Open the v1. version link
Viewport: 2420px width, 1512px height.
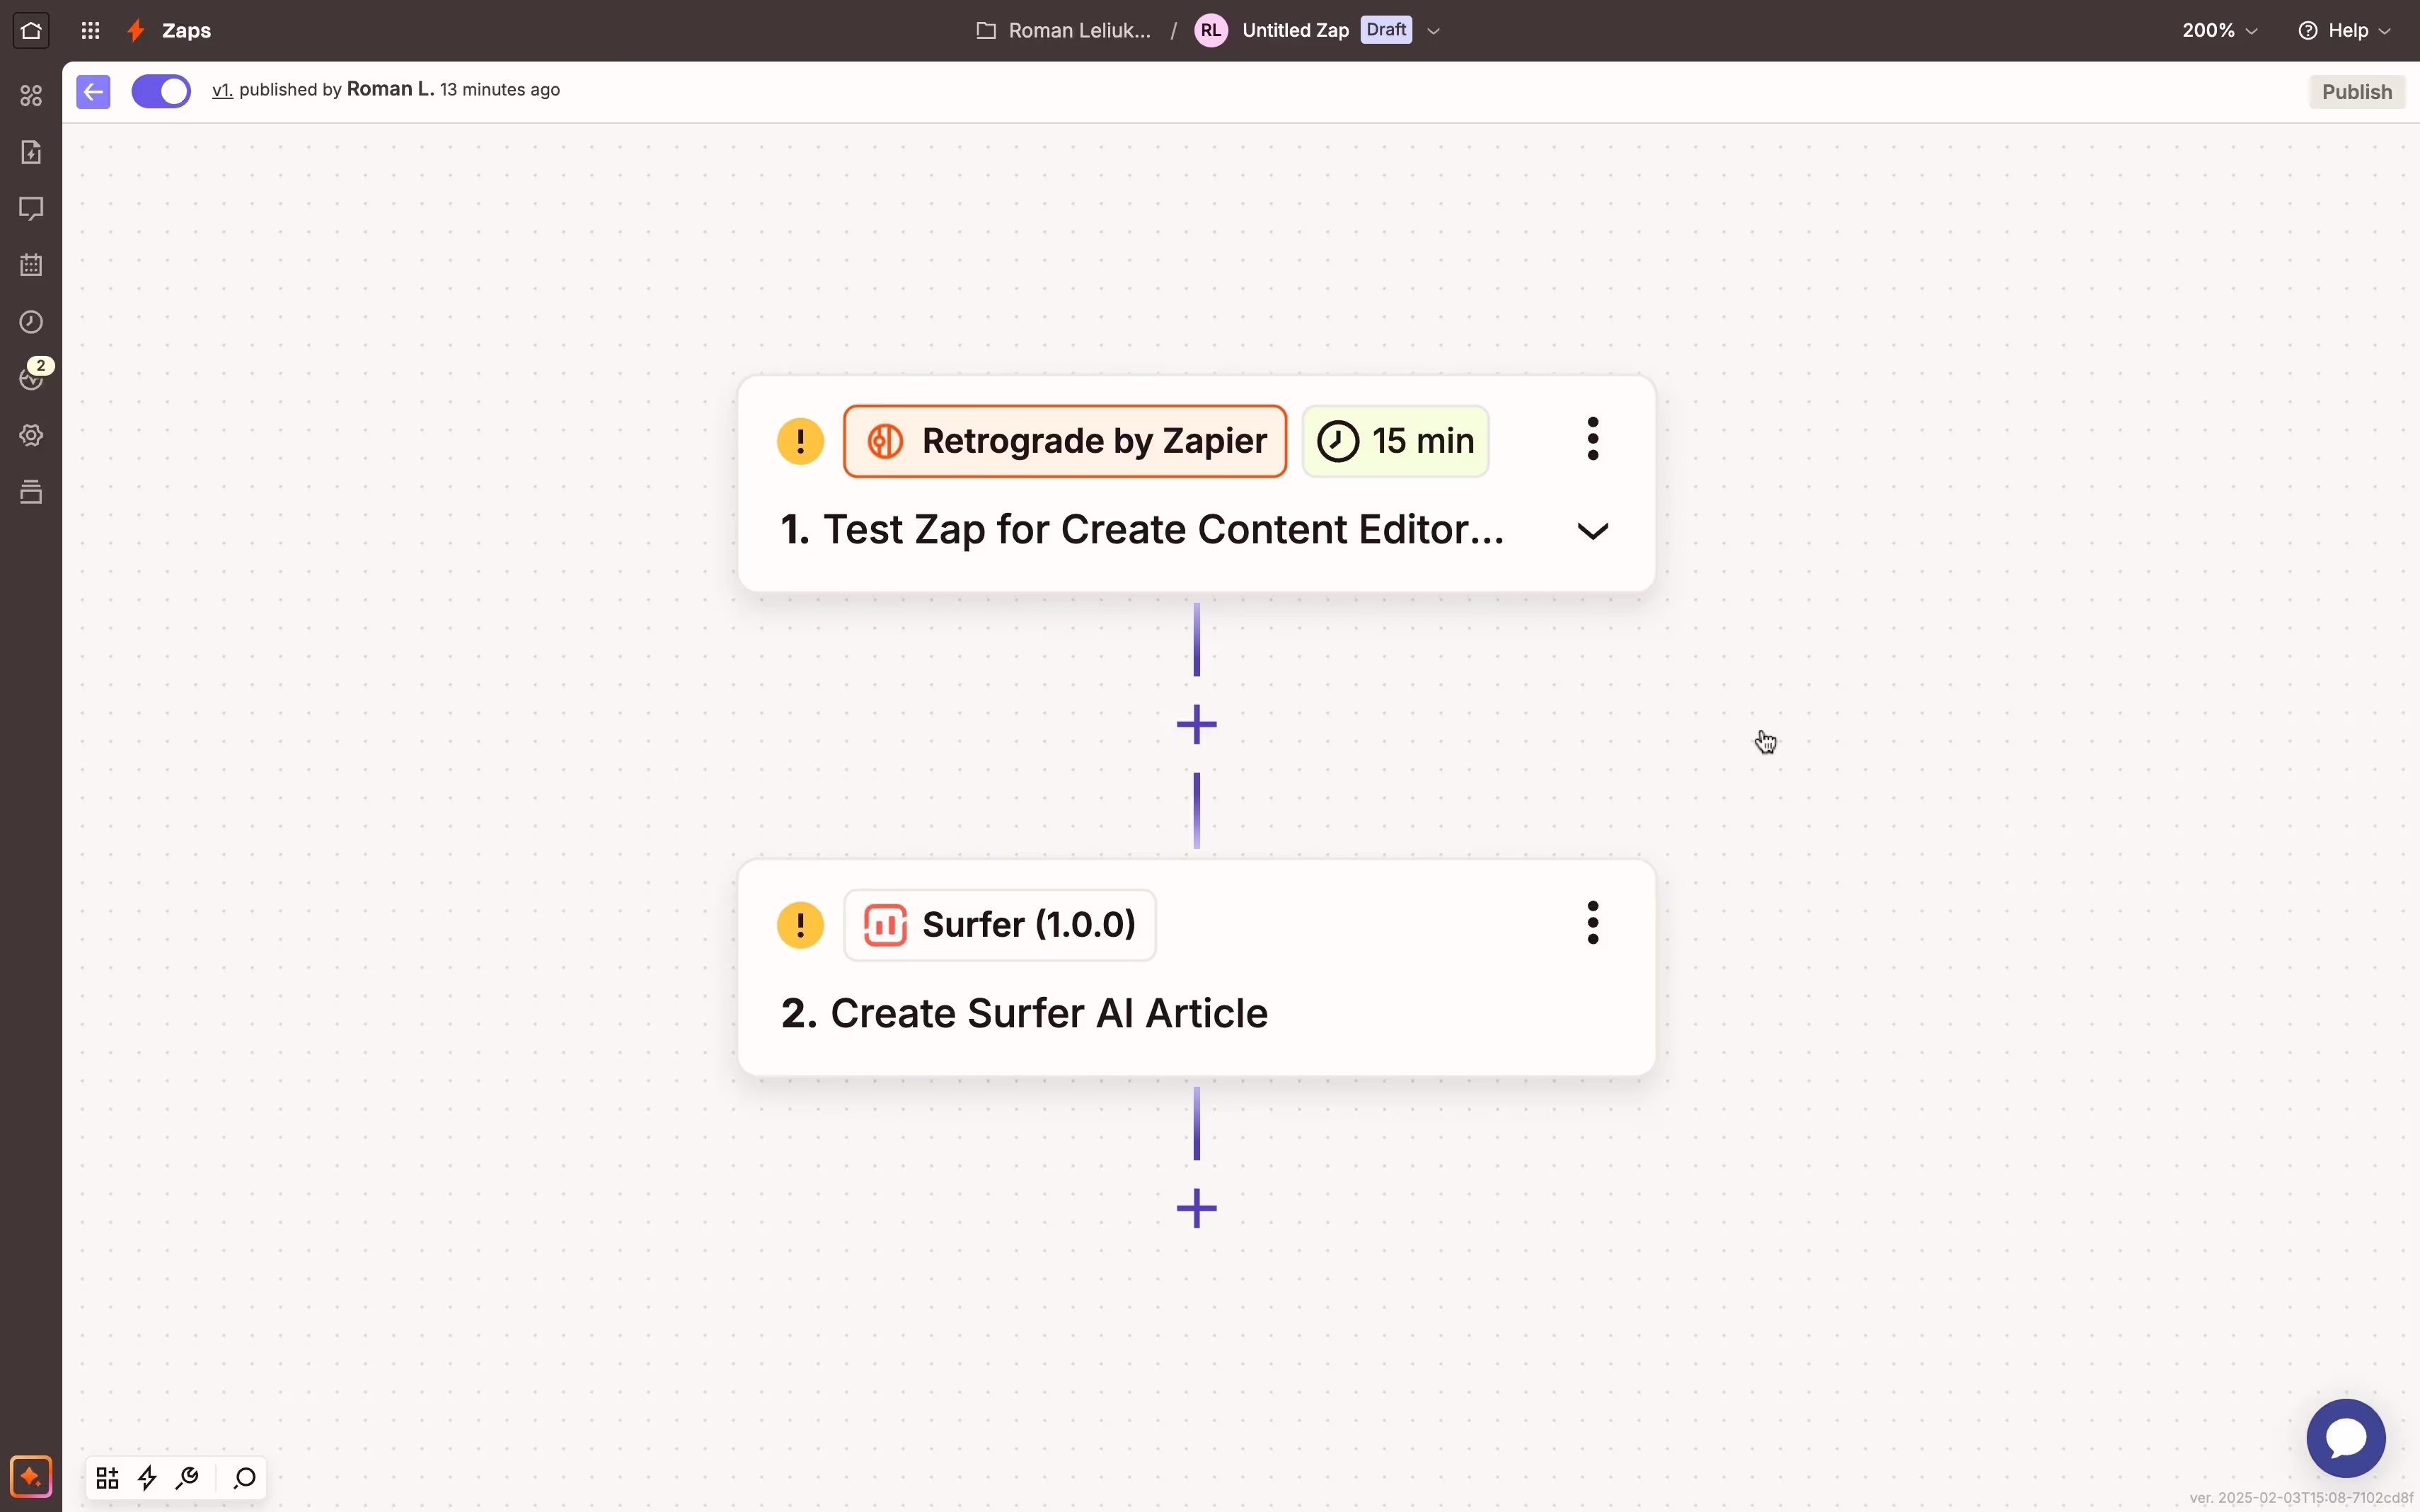click(x=222, y=90)
